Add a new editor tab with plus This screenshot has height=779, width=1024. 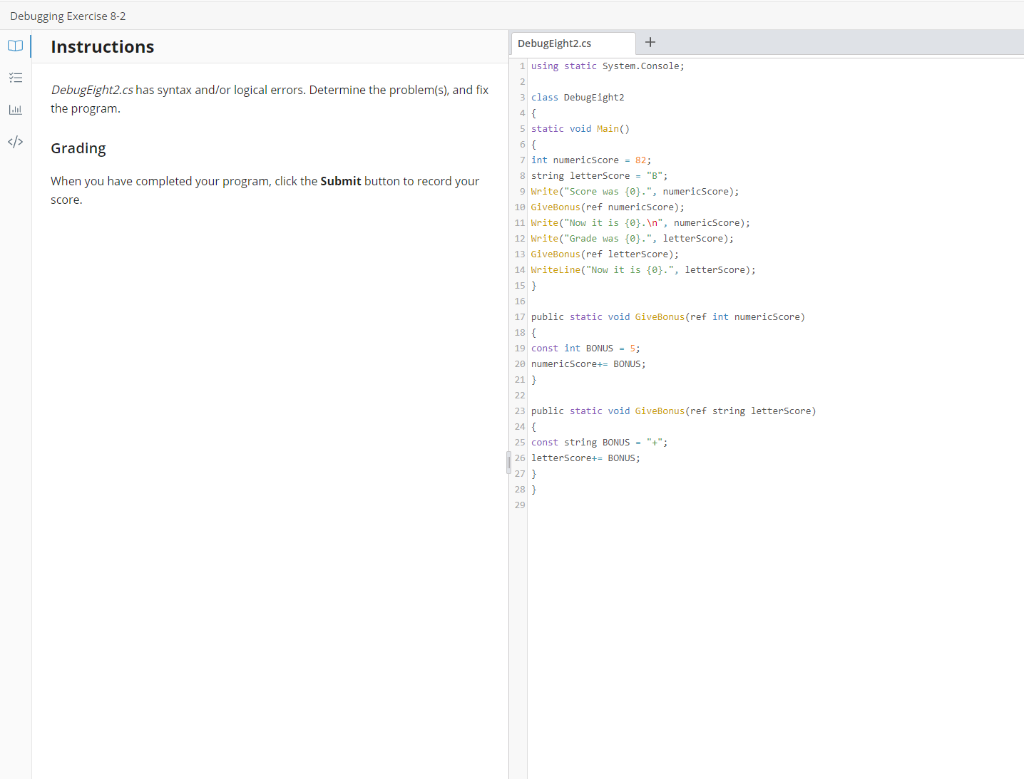[x=650, y=42]
